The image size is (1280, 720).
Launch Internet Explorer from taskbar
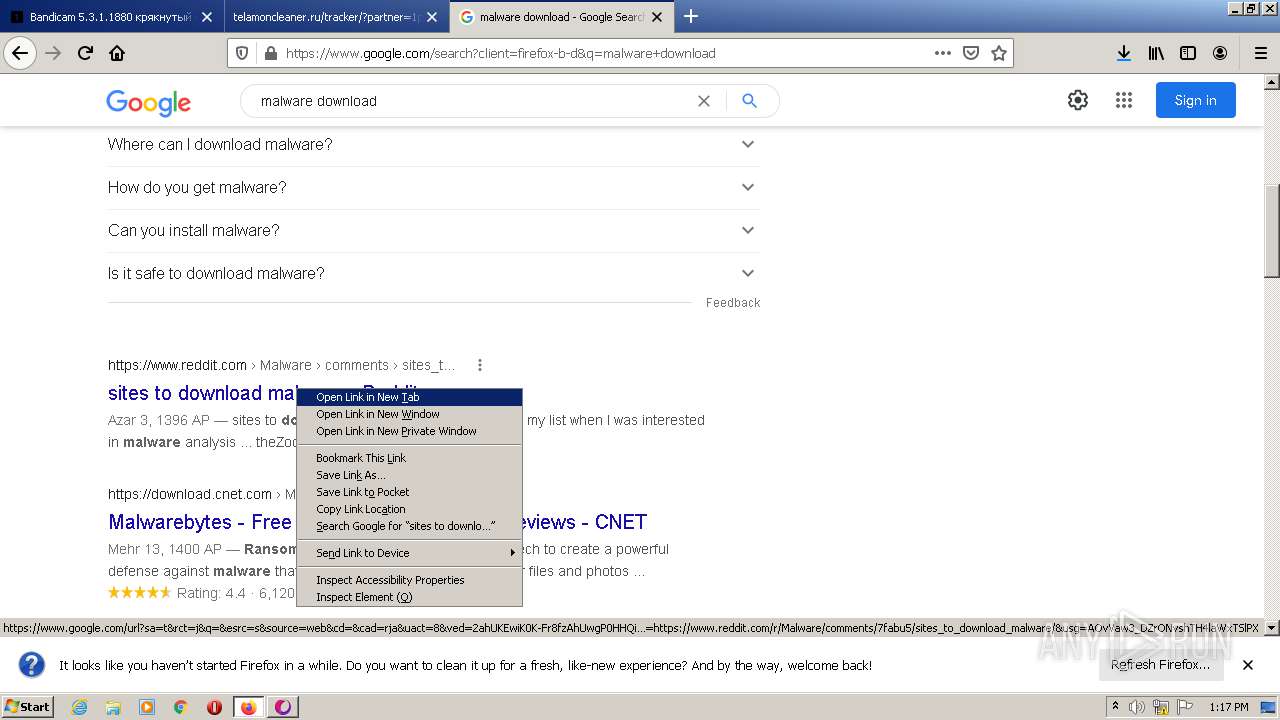[x=79, y=707]
